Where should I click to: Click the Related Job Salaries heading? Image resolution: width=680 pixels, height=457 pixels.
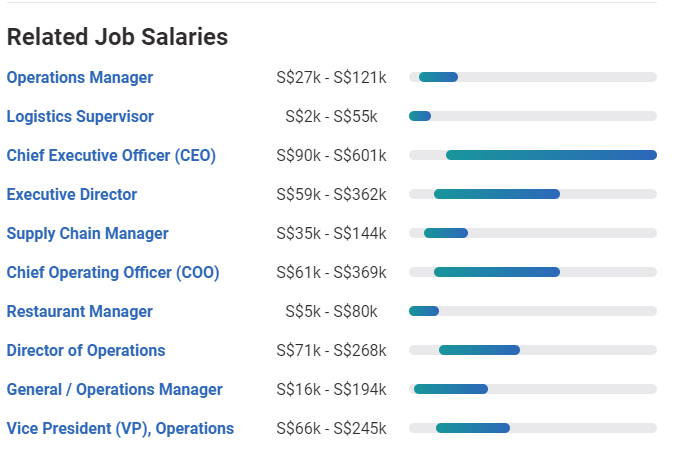tap(117, 37)
